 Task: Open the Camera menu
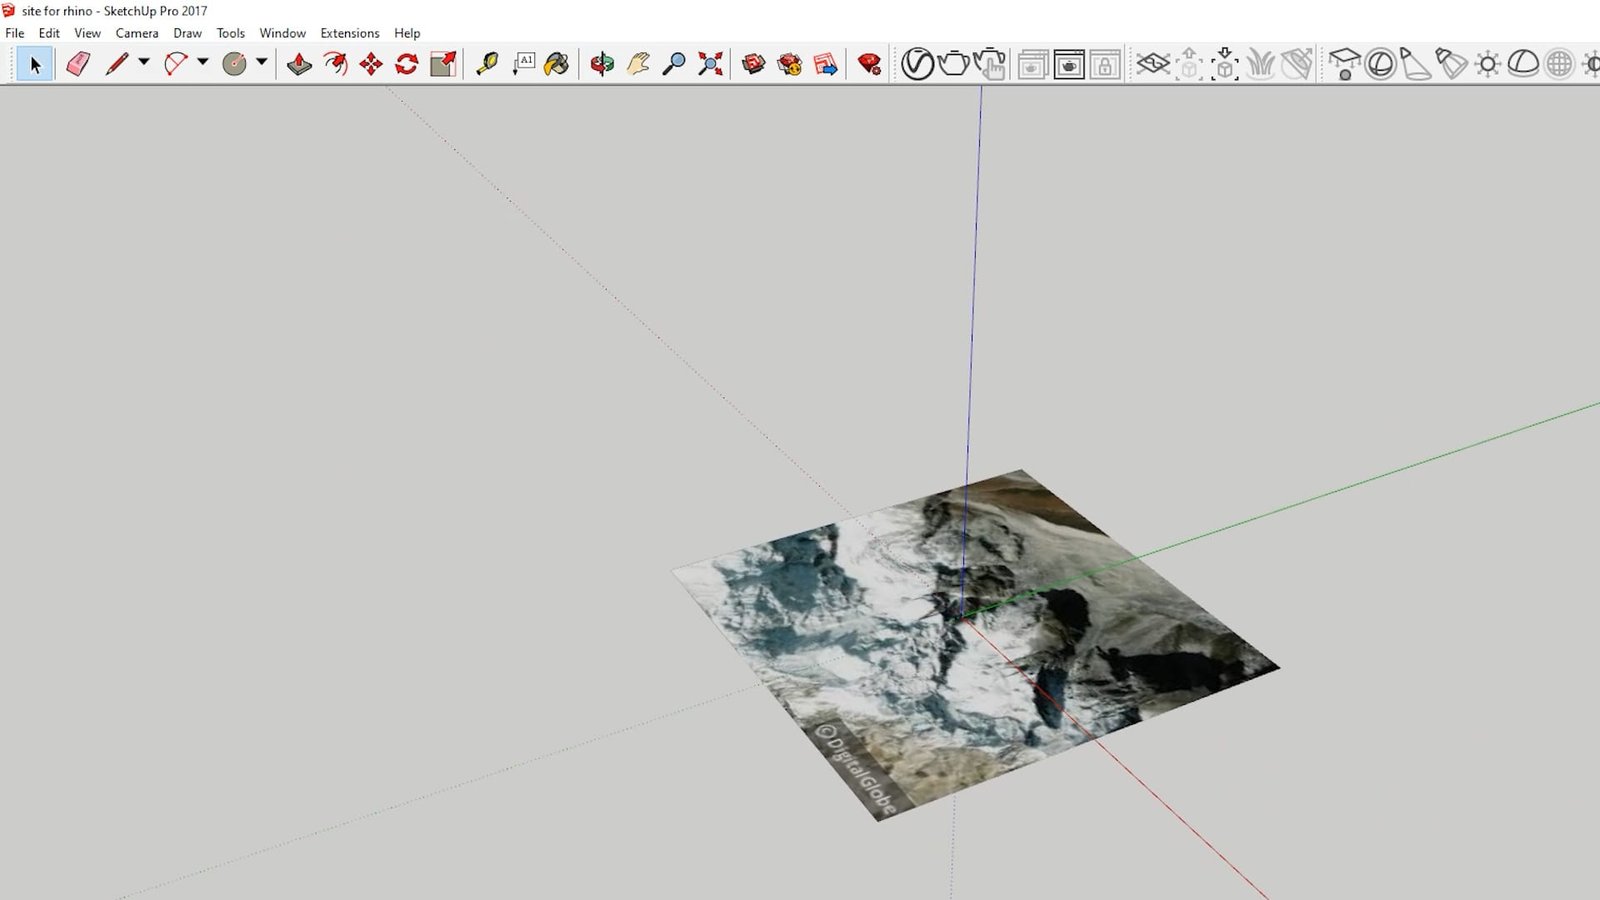[x=137, y=33]
